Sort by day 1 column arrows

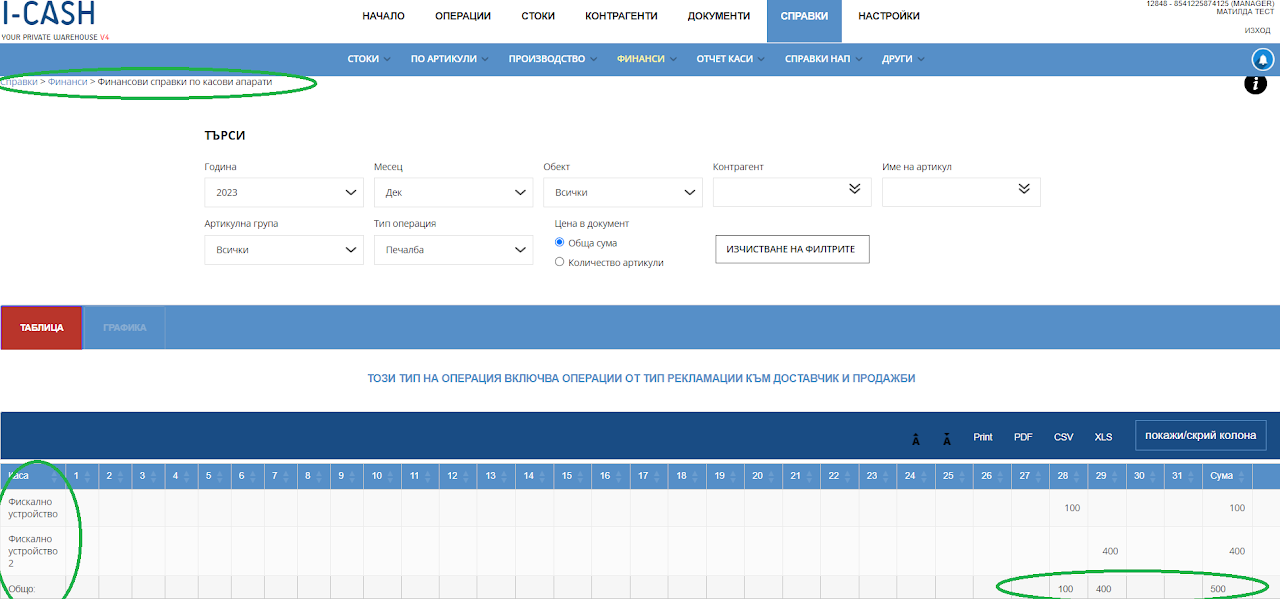(x=89, y=476)
